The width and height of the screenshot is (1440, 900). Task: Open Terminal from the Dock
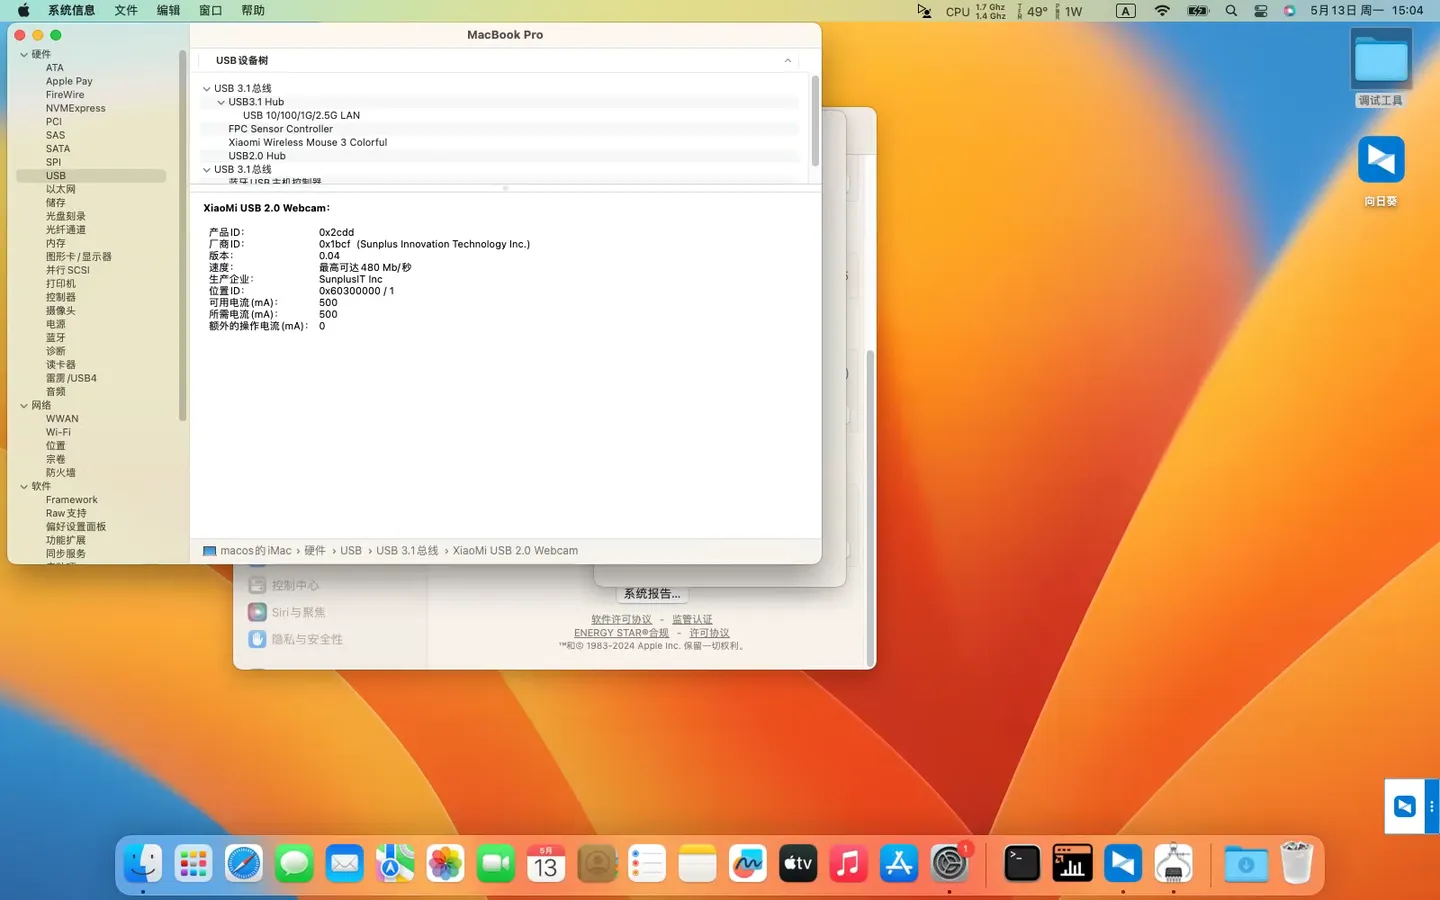[x=1021, y=863]
